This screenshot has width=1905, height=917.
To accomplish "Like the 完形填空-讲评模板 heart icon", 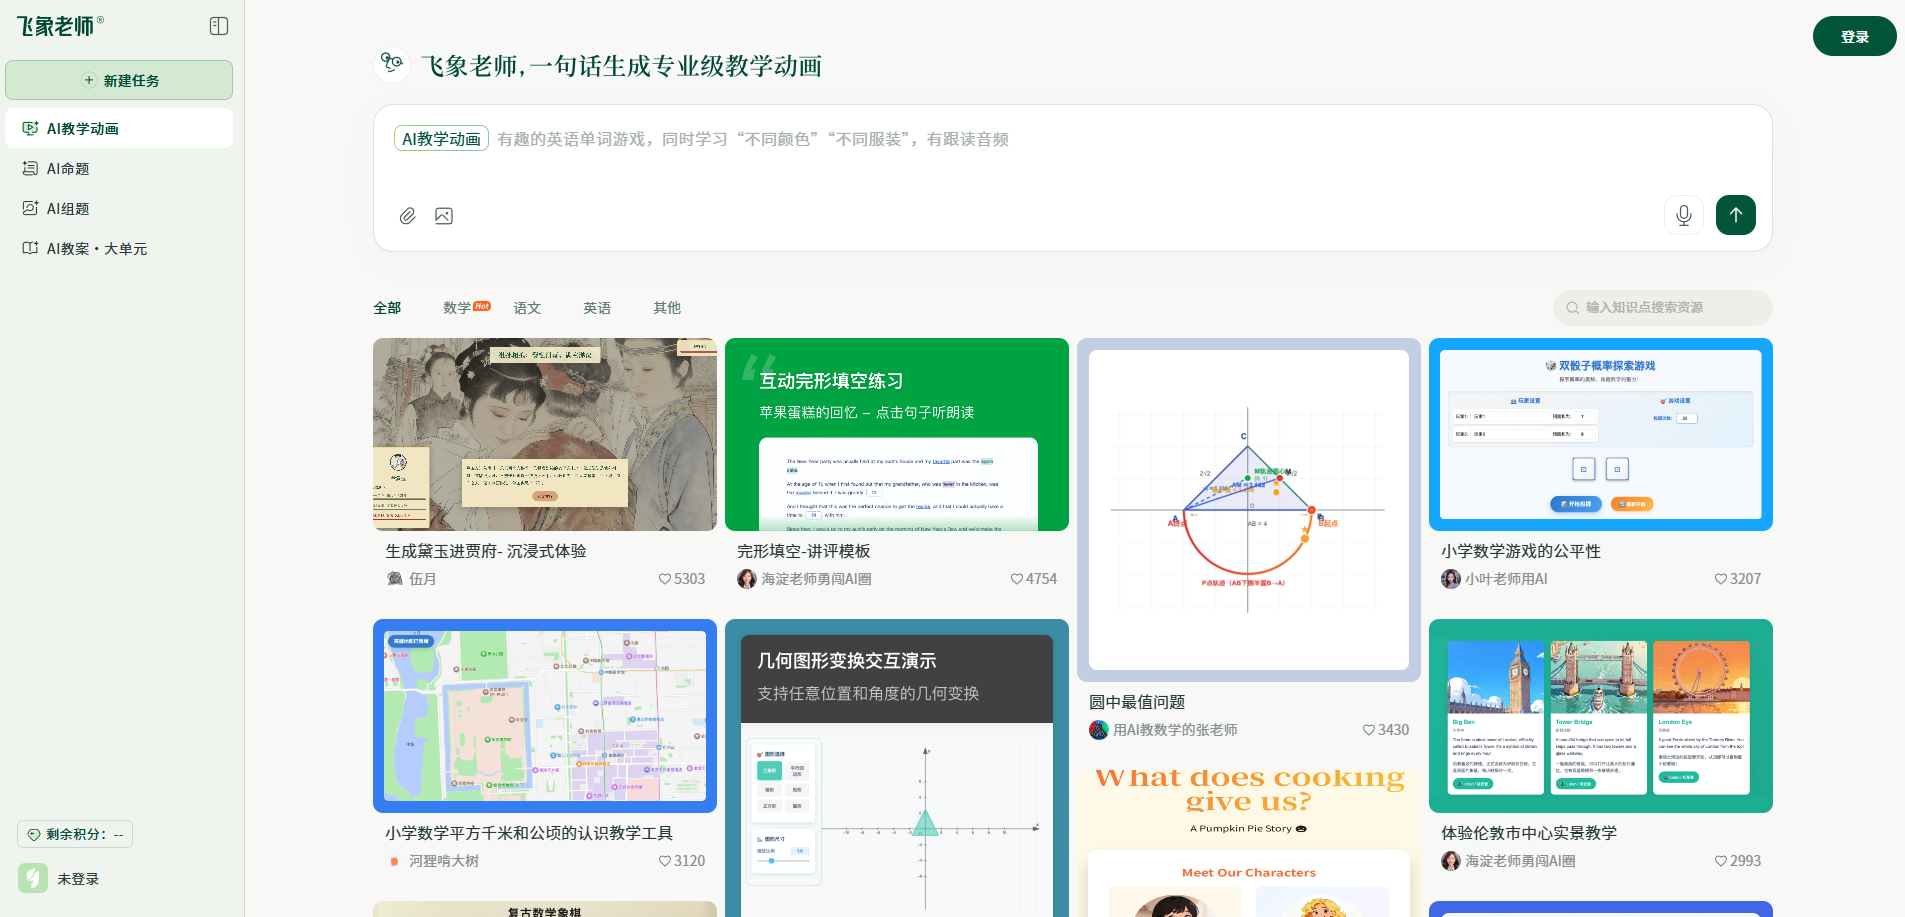I will tap(1016, 579).
